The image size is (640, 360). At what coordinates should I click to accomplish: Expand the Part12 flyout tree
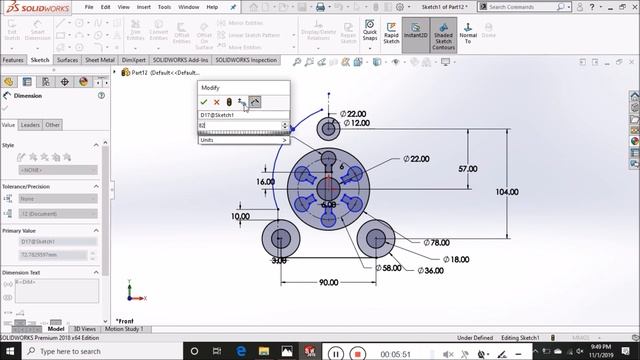tap(115, 72)
